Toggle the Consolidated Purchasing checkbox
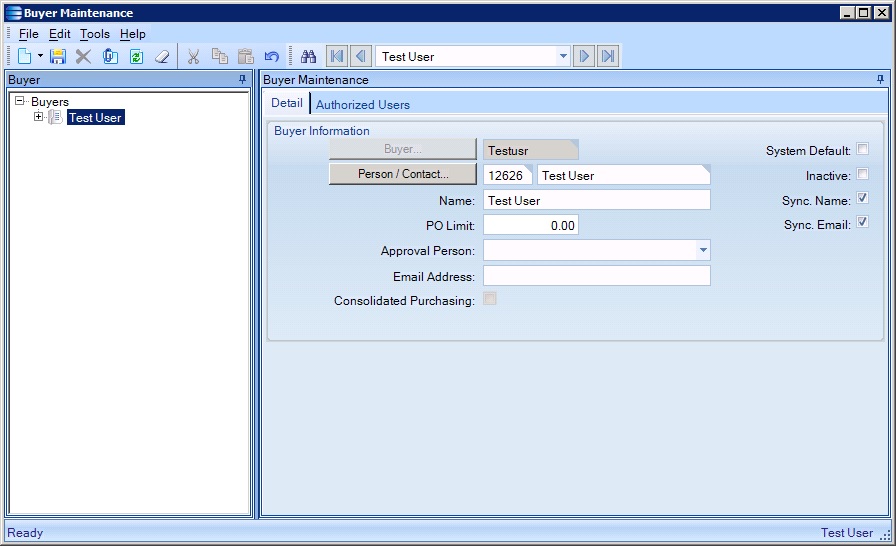 490,299
